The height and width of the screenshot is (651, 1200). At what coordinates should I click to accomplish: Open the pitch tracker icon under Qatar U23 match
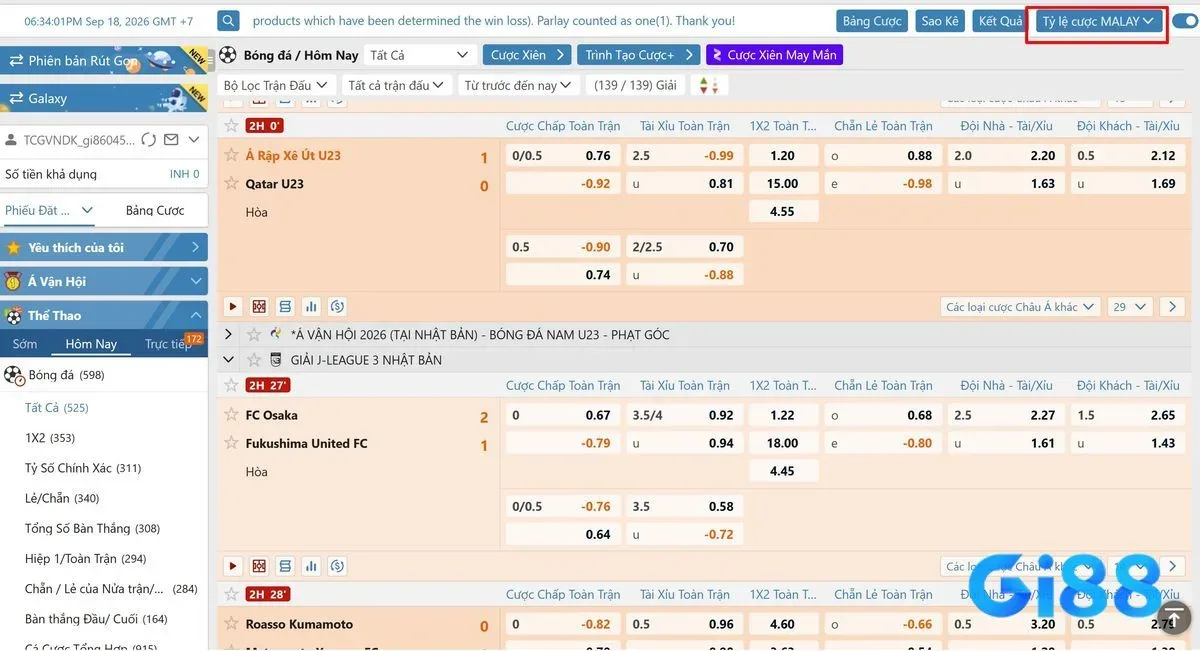point(259,307)
